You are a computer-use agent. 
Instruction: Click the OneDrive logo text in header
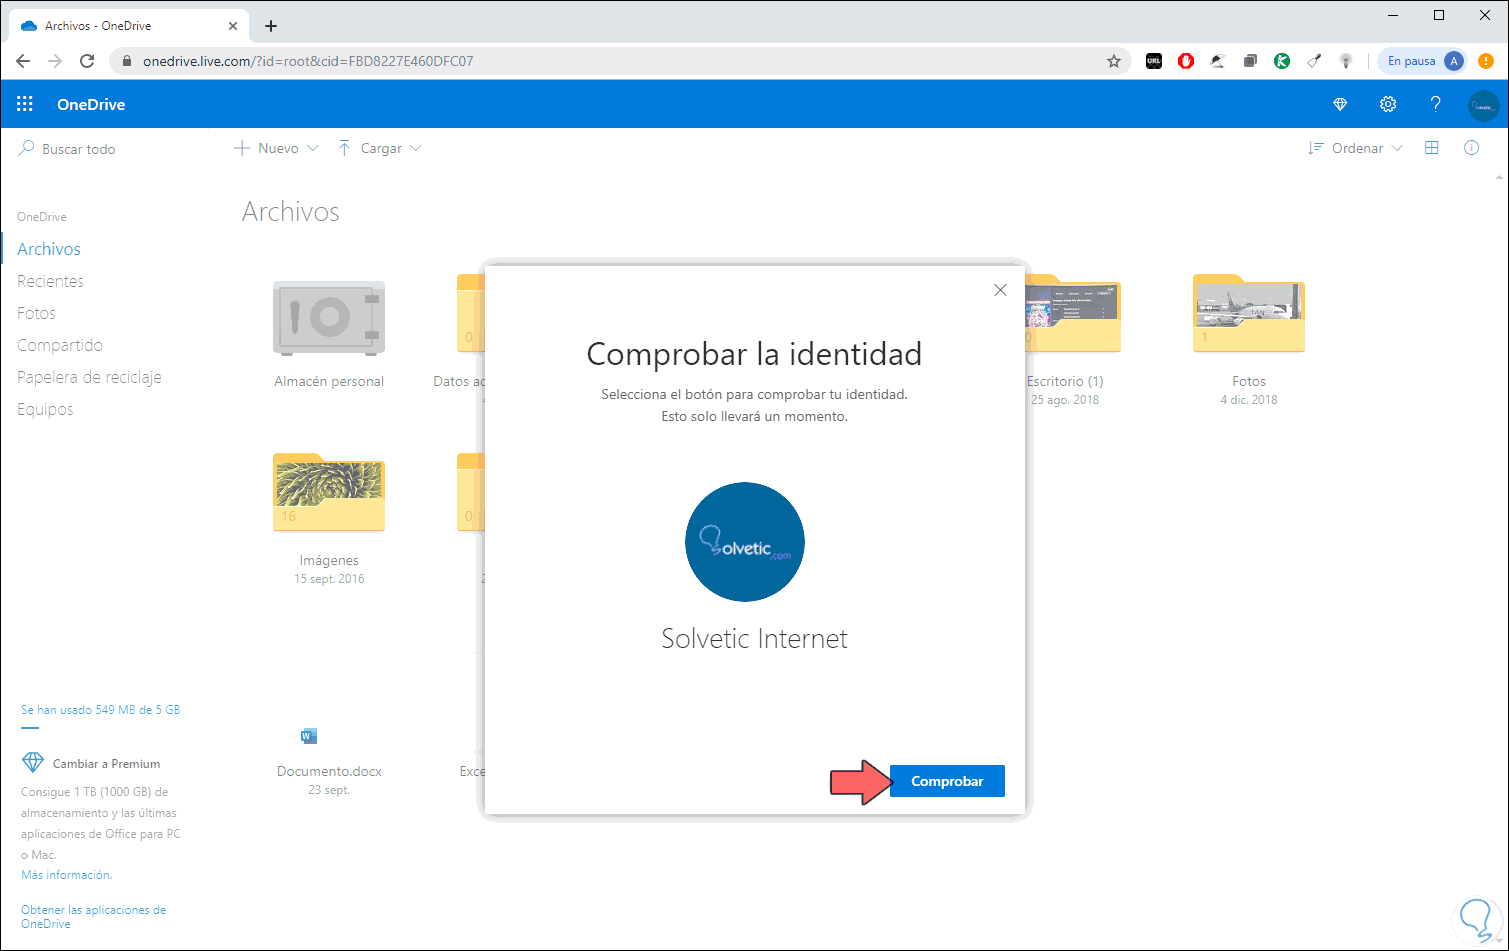coord(91,104)
